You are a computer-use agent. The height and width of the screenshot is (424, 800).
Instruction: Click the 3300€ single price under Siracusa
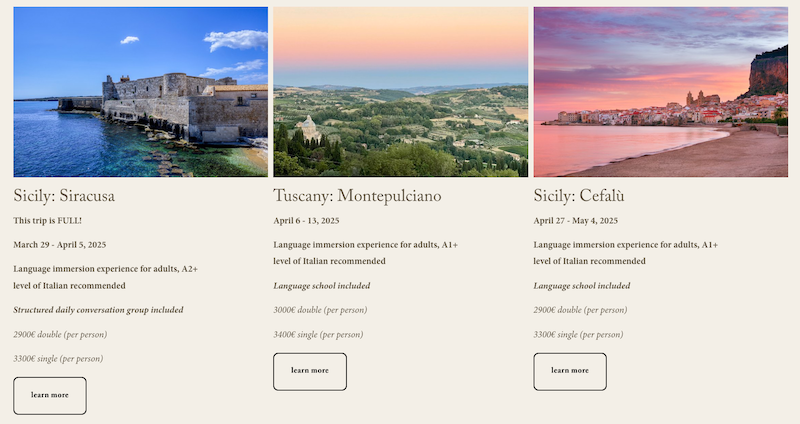[58, 358]
